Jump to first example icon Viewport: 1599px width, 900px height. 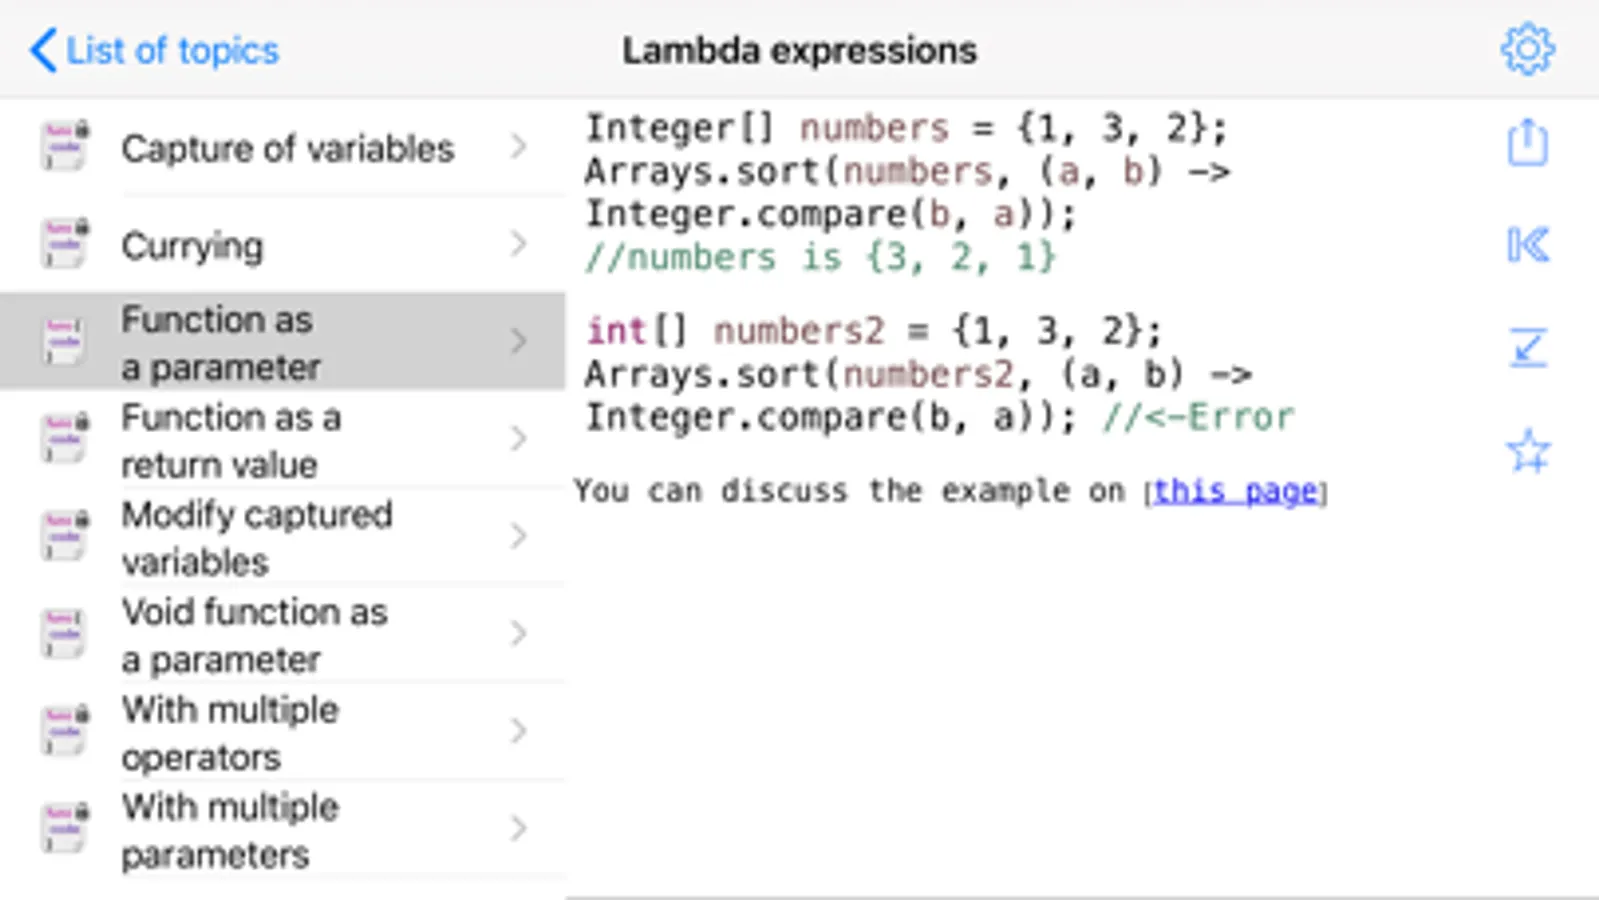(x=1527, y=245)
